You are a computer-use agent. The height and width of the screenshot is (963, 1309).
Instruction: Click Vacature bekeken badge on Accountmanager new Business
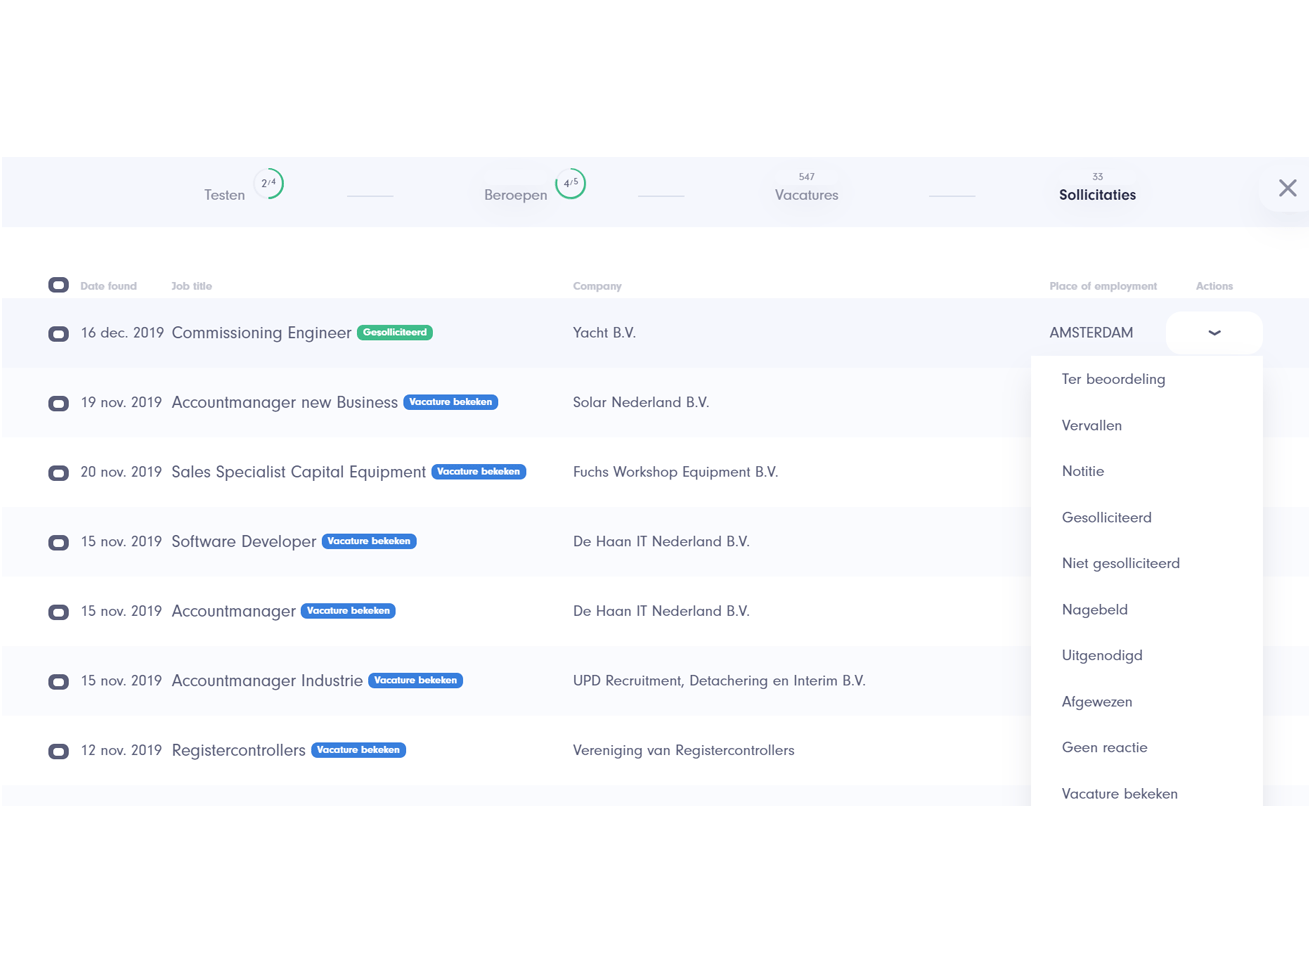click(451, 402)
